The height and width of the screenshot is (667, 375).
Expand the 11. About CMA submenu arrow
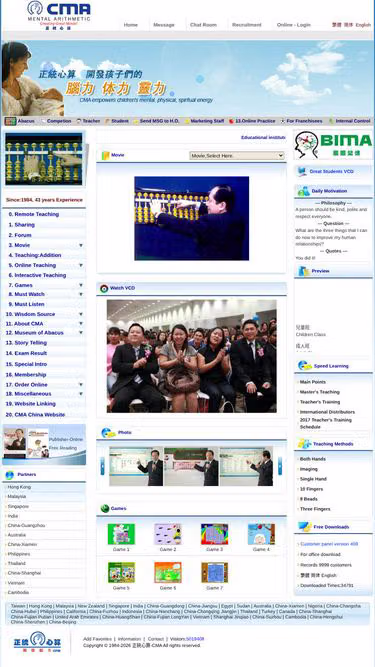tap(81, 324)
